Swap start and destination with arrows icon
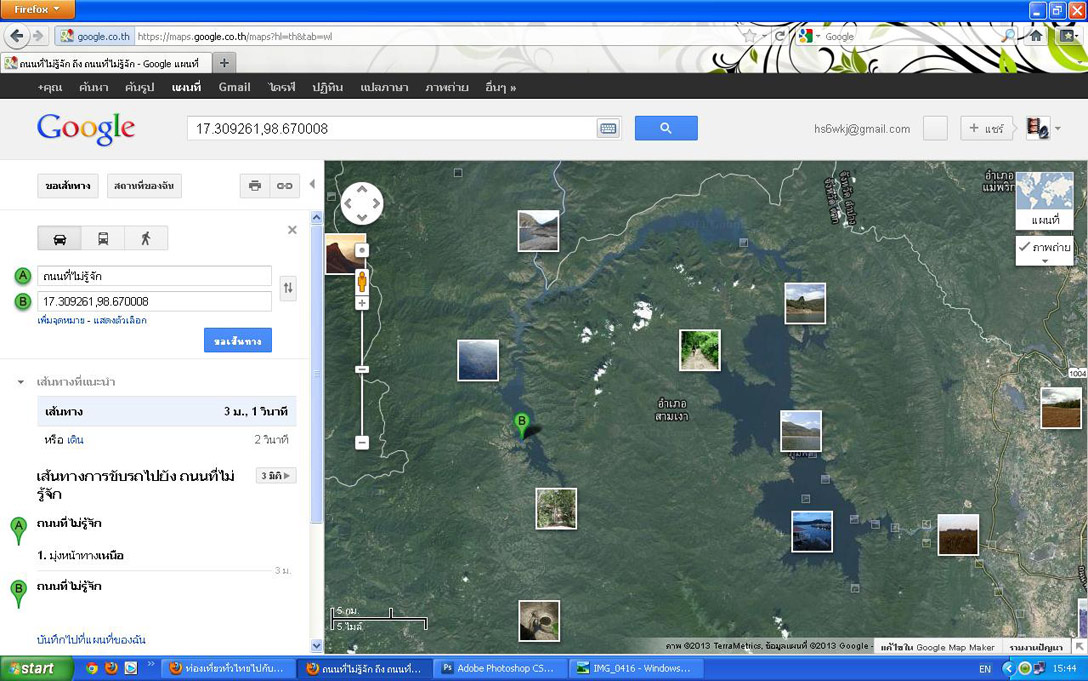 click(288, 288)
